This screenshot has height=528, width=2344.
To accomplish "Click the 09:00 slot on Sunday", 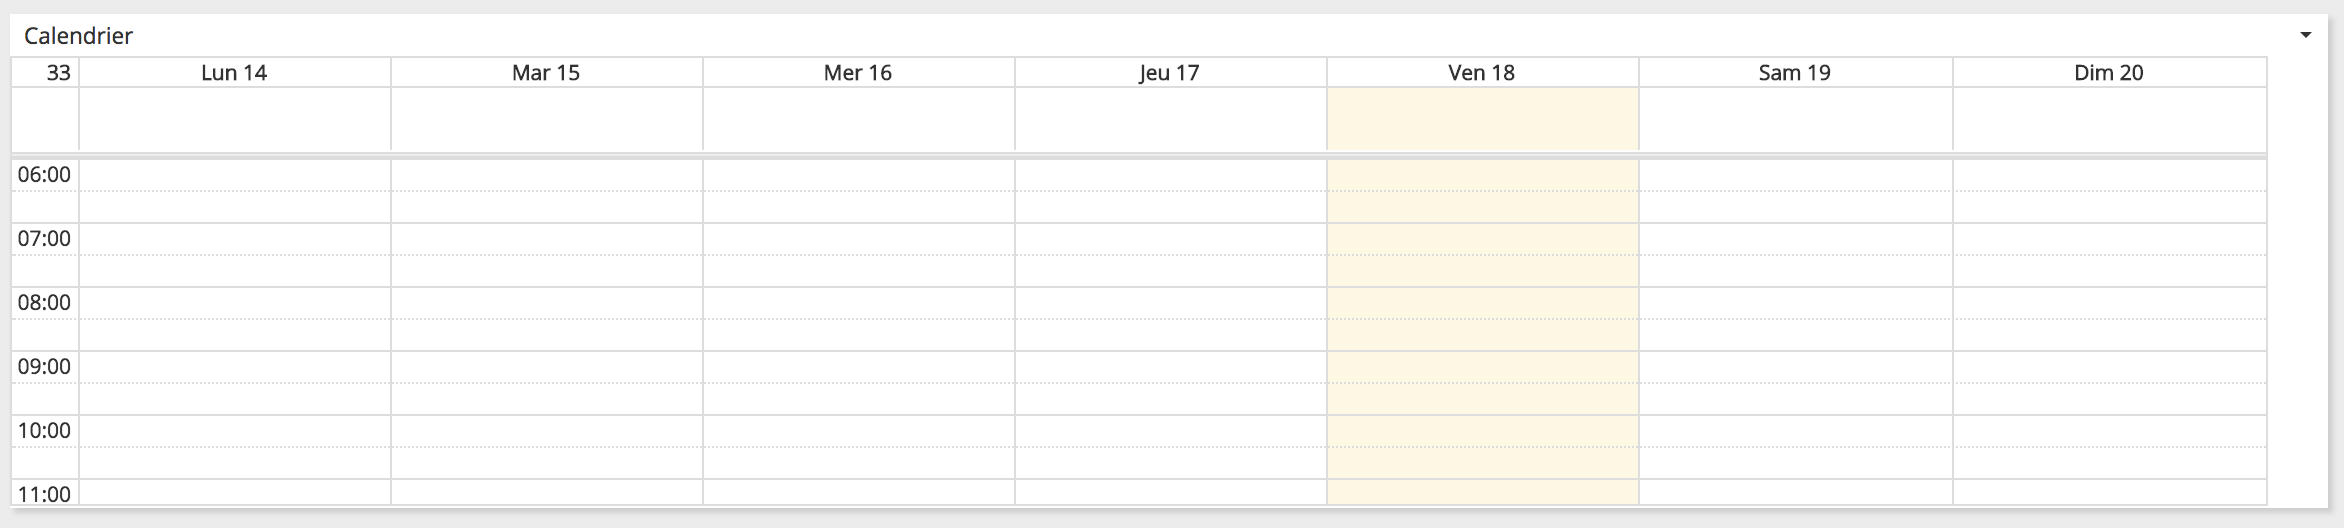I will coord(2109,368).
